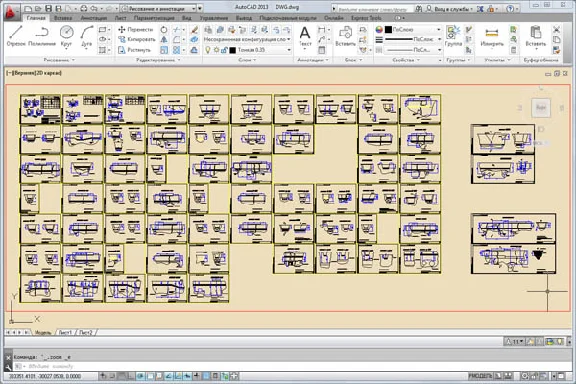Open the layer state configuration dropdown
Screen dimensions: 576x384
point(247,39)
